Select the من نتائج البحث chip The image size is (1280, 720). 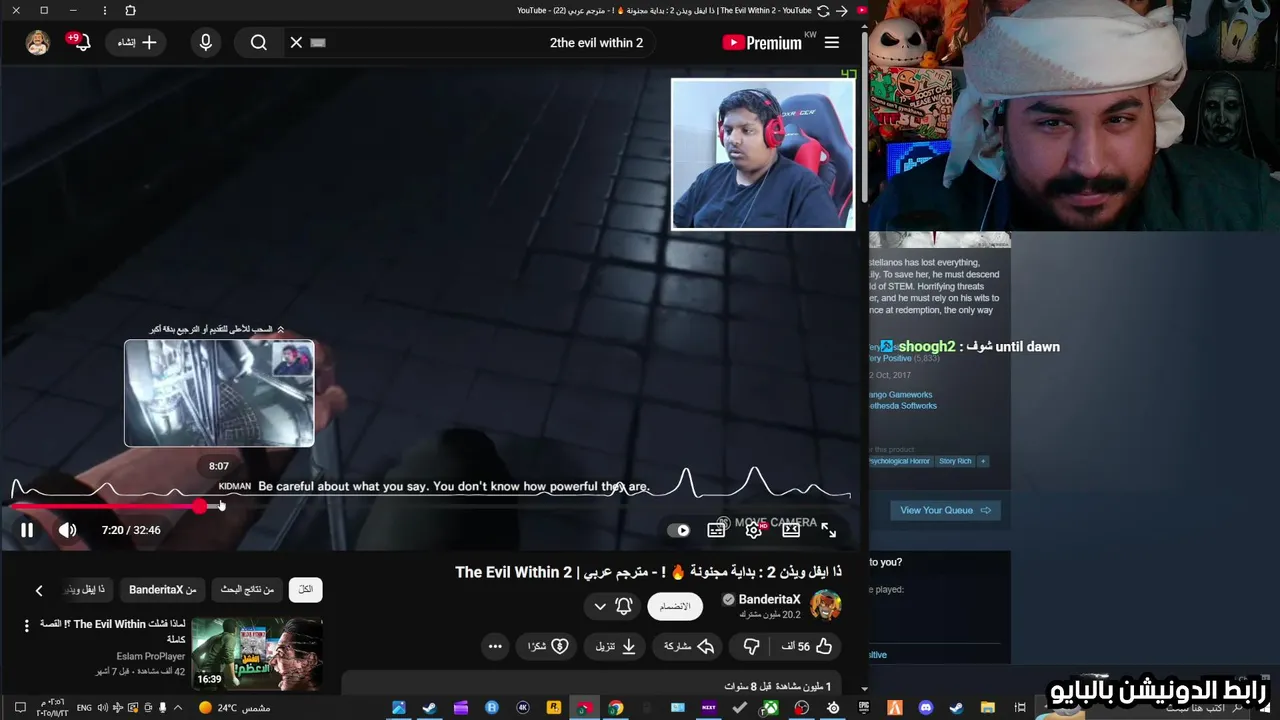tap(247, 590)
